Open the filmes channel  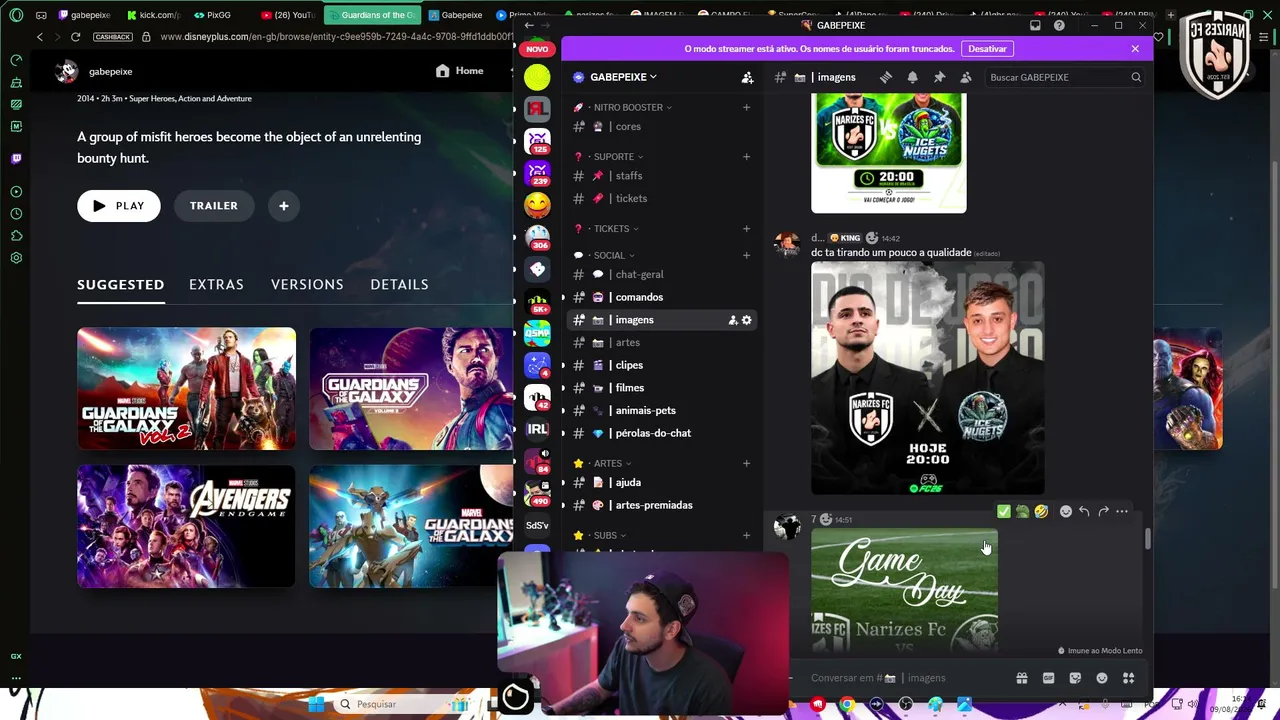click(x=662, y=388)
